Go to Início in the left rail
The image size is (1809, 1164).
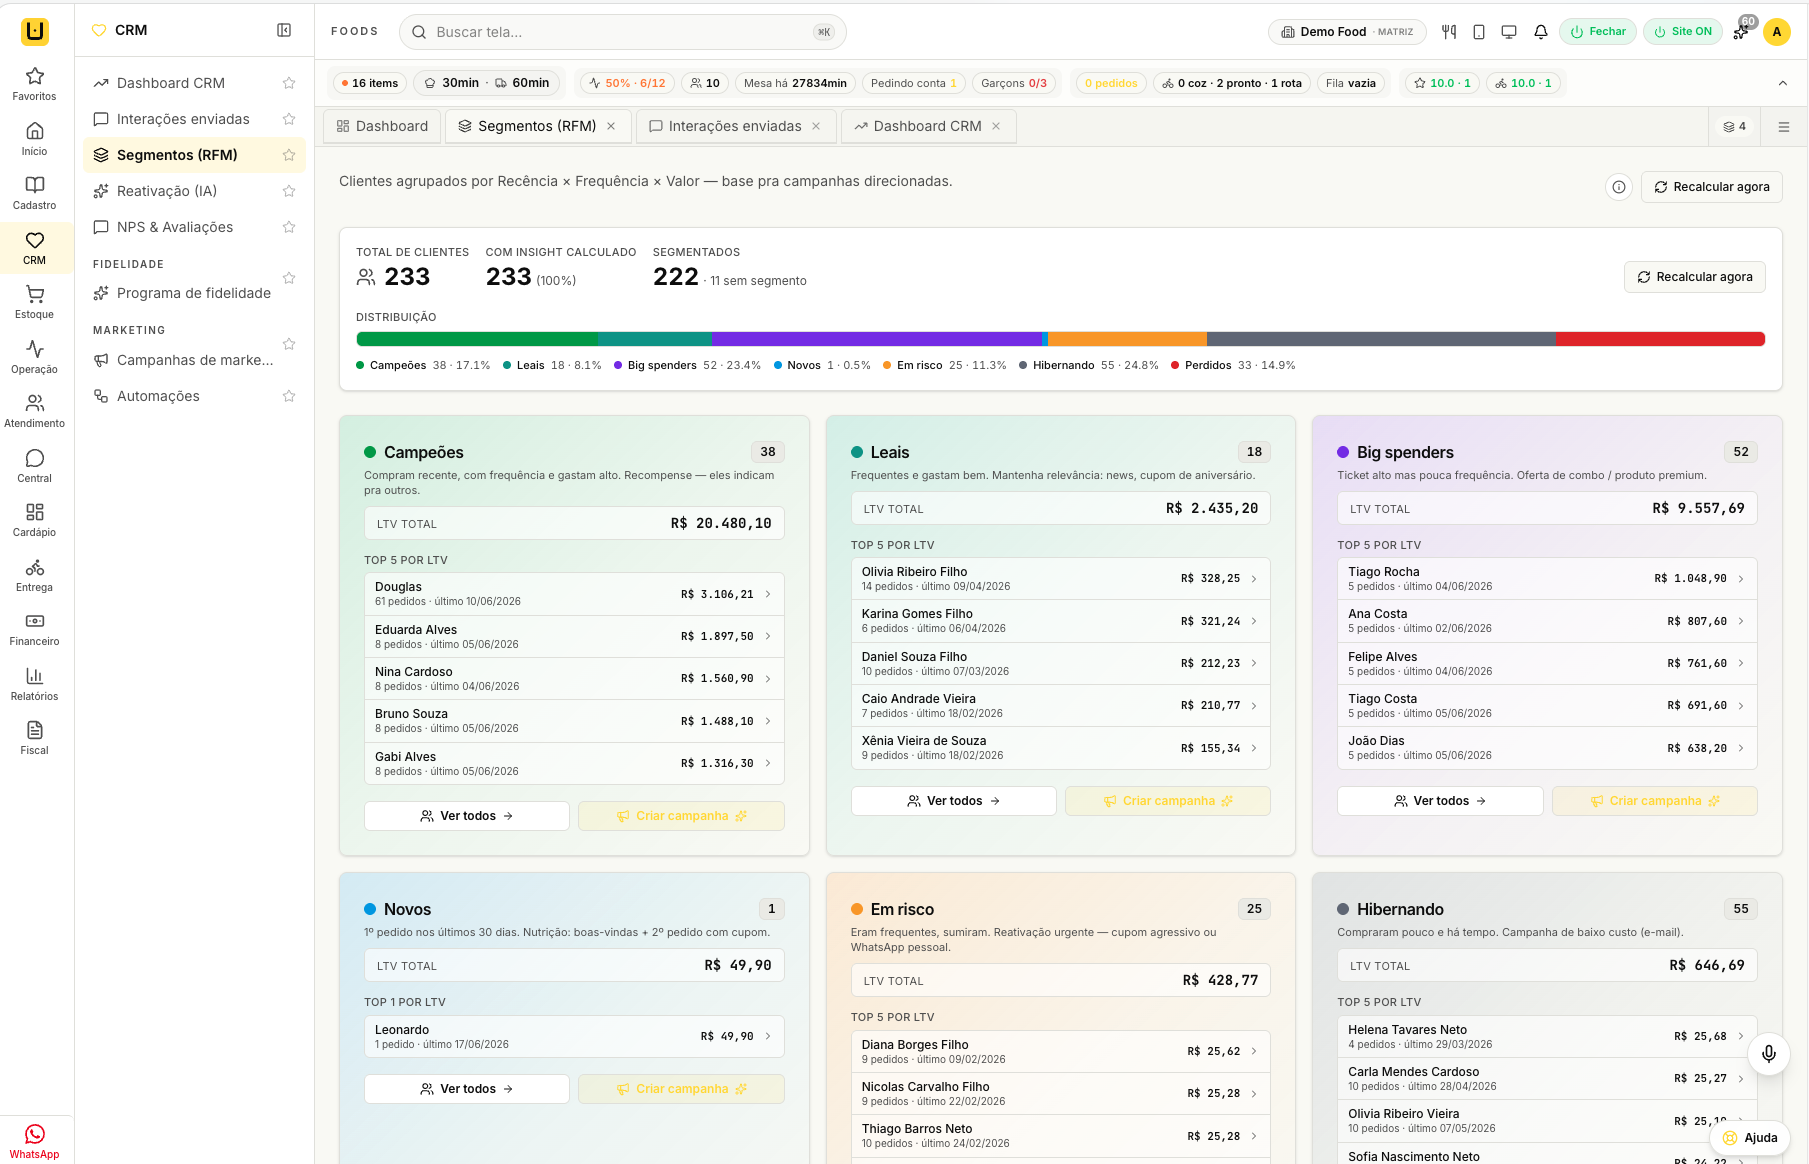click(35, 139)
